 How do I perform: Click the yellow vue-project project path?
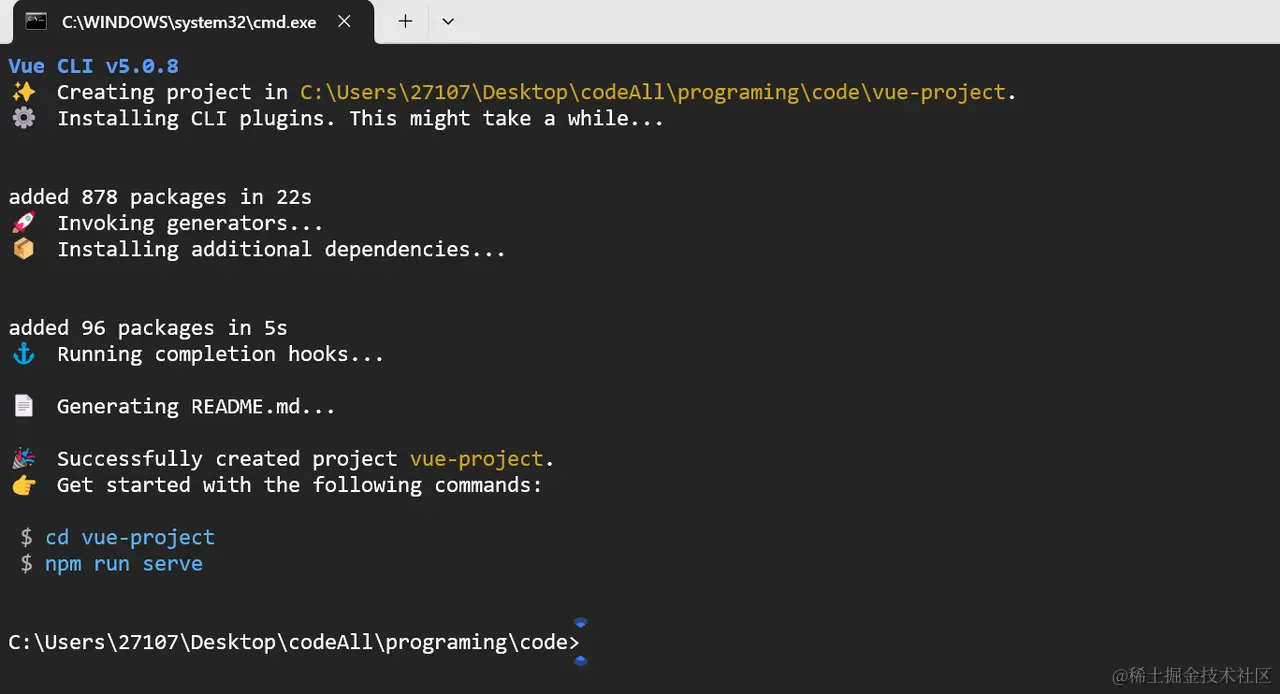pyautogui.click(x=653, y=92)
